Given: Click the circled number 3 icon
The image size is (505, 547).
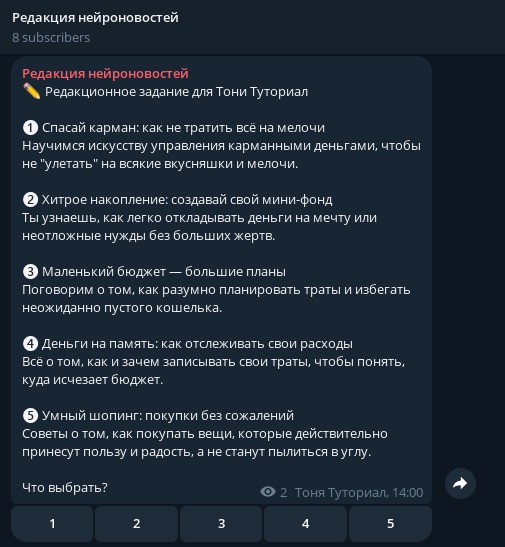Looking at the screenshot, I should [x=30, y=272].
